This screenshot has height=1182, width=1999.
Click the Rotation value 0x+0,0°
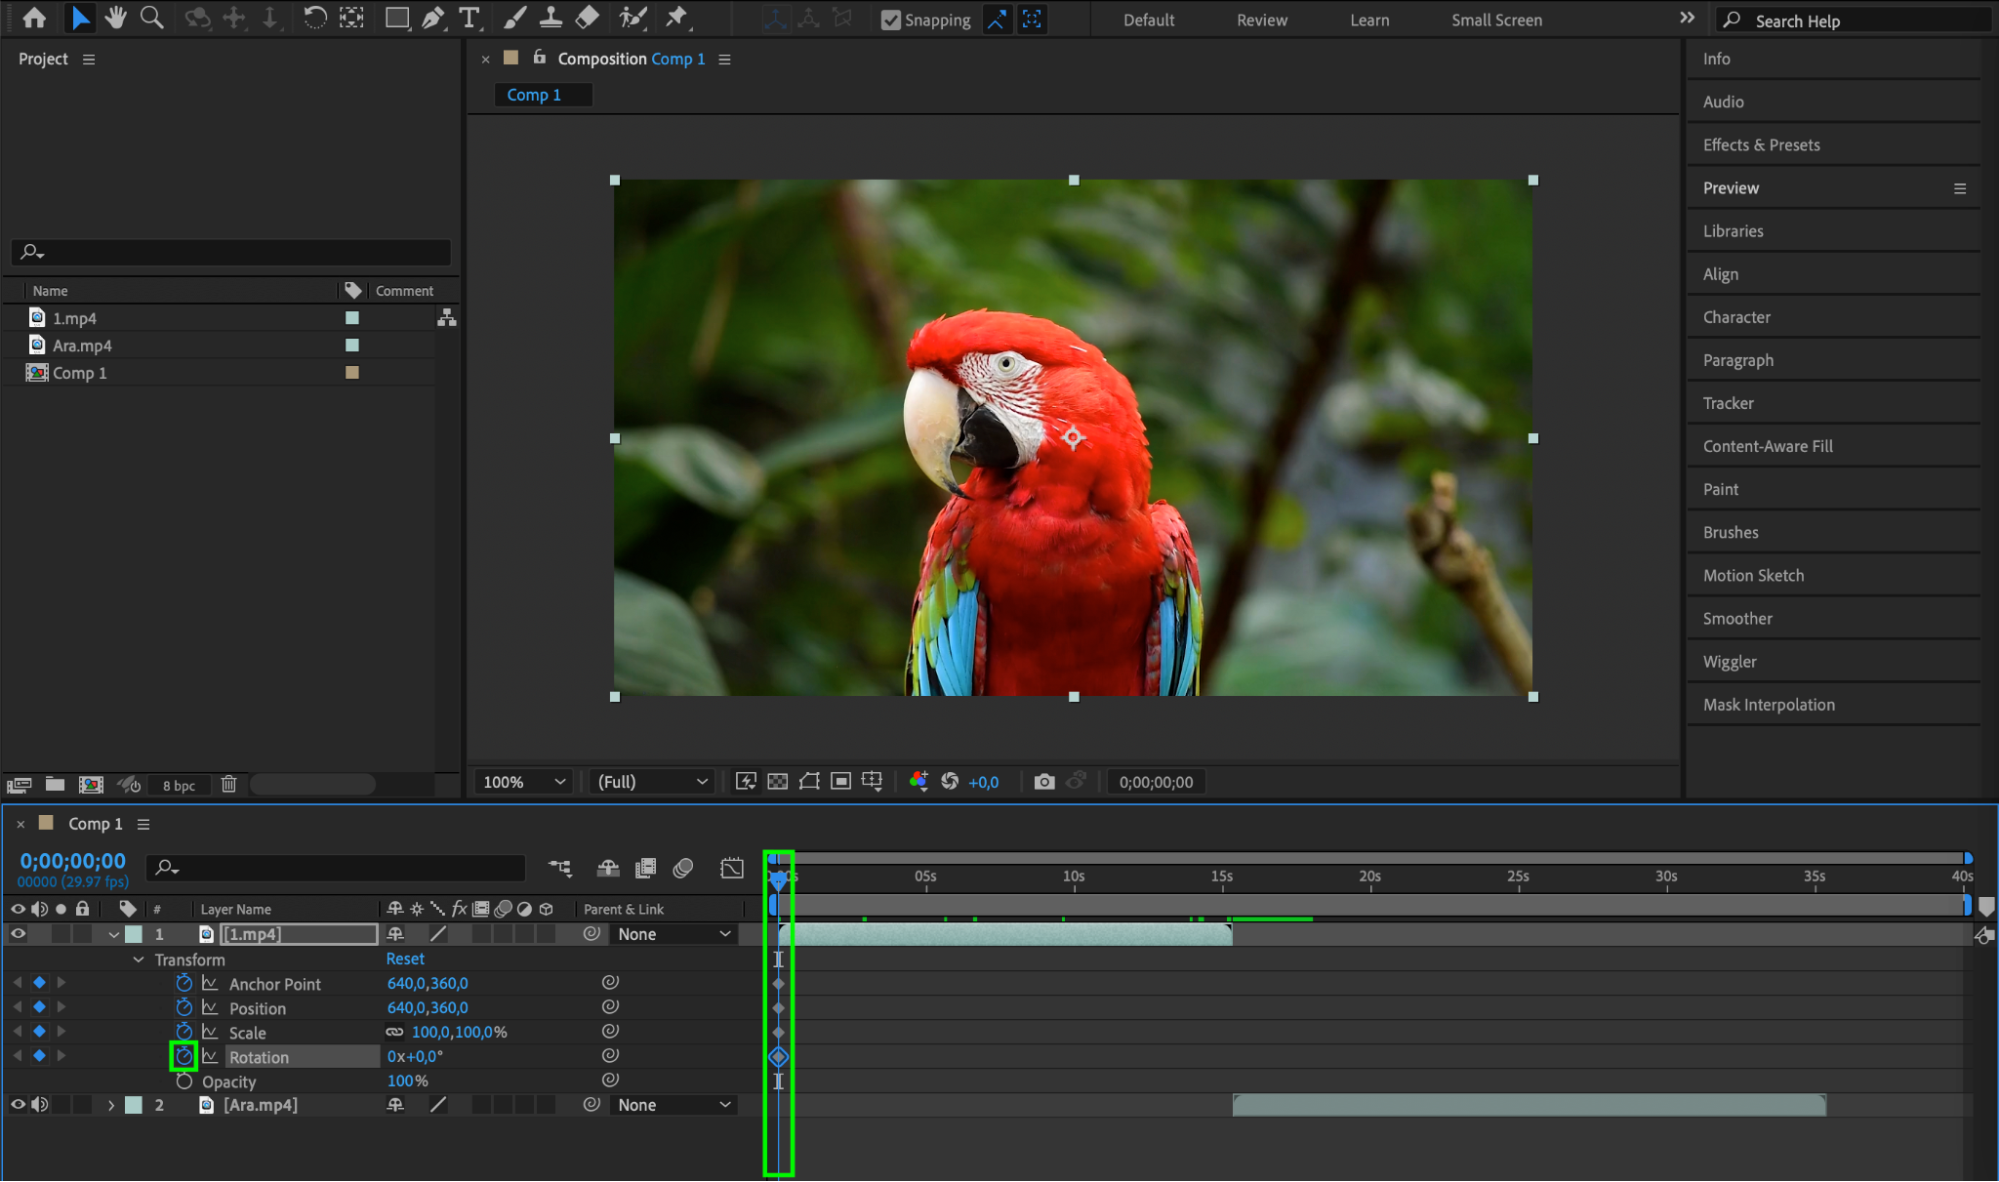pyautogui.click(x=415, y=1056)
